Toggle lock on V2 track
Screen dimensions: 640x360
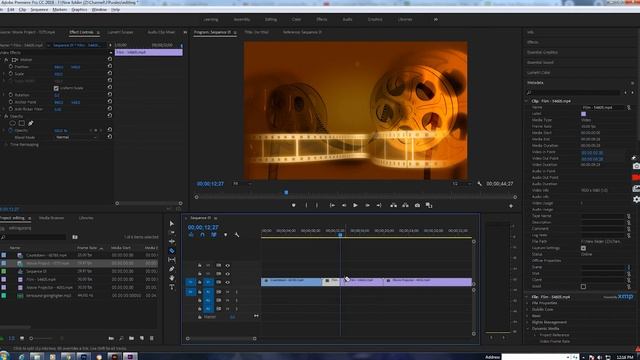pyautogui.click(x=200, y=274)
